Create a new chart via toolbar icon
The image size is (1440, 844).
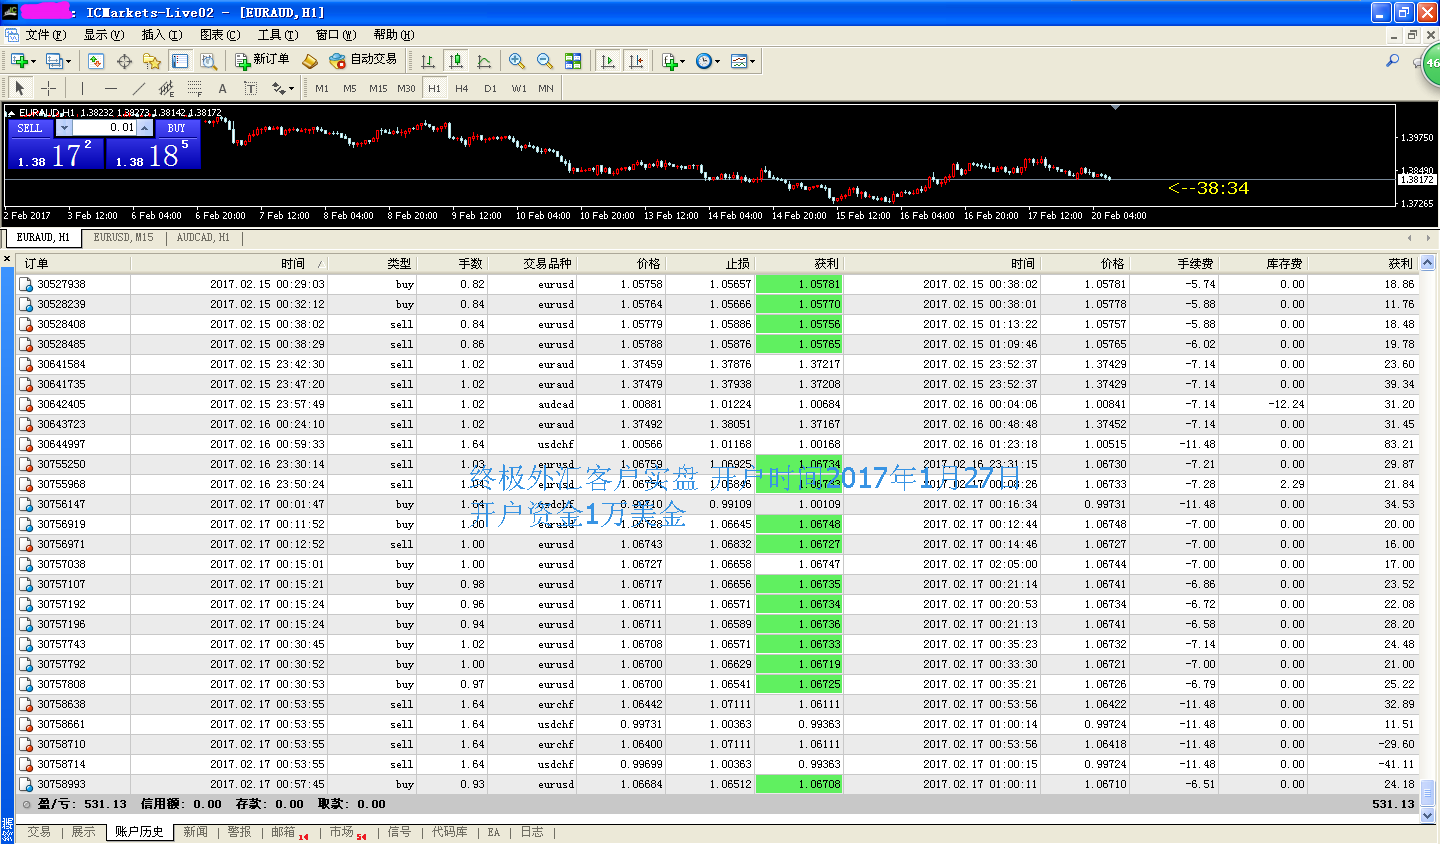(x=18, y=61)
